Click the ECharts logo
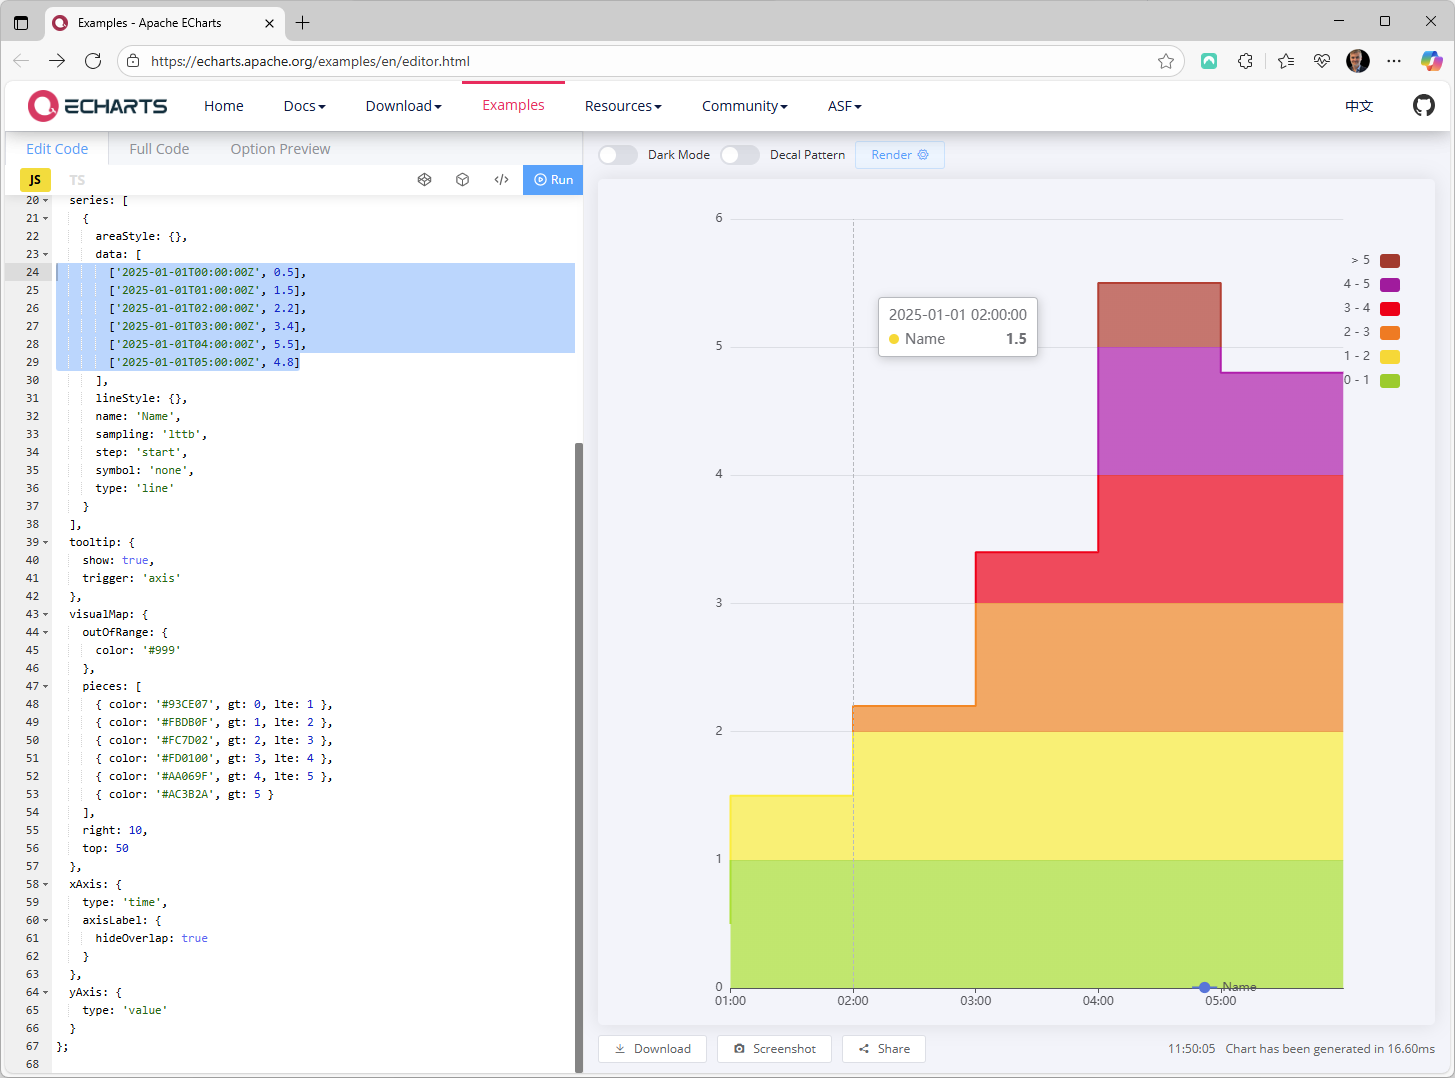Image resolution: width=1455 pixels, height=1078 pixels. (98, 105)
